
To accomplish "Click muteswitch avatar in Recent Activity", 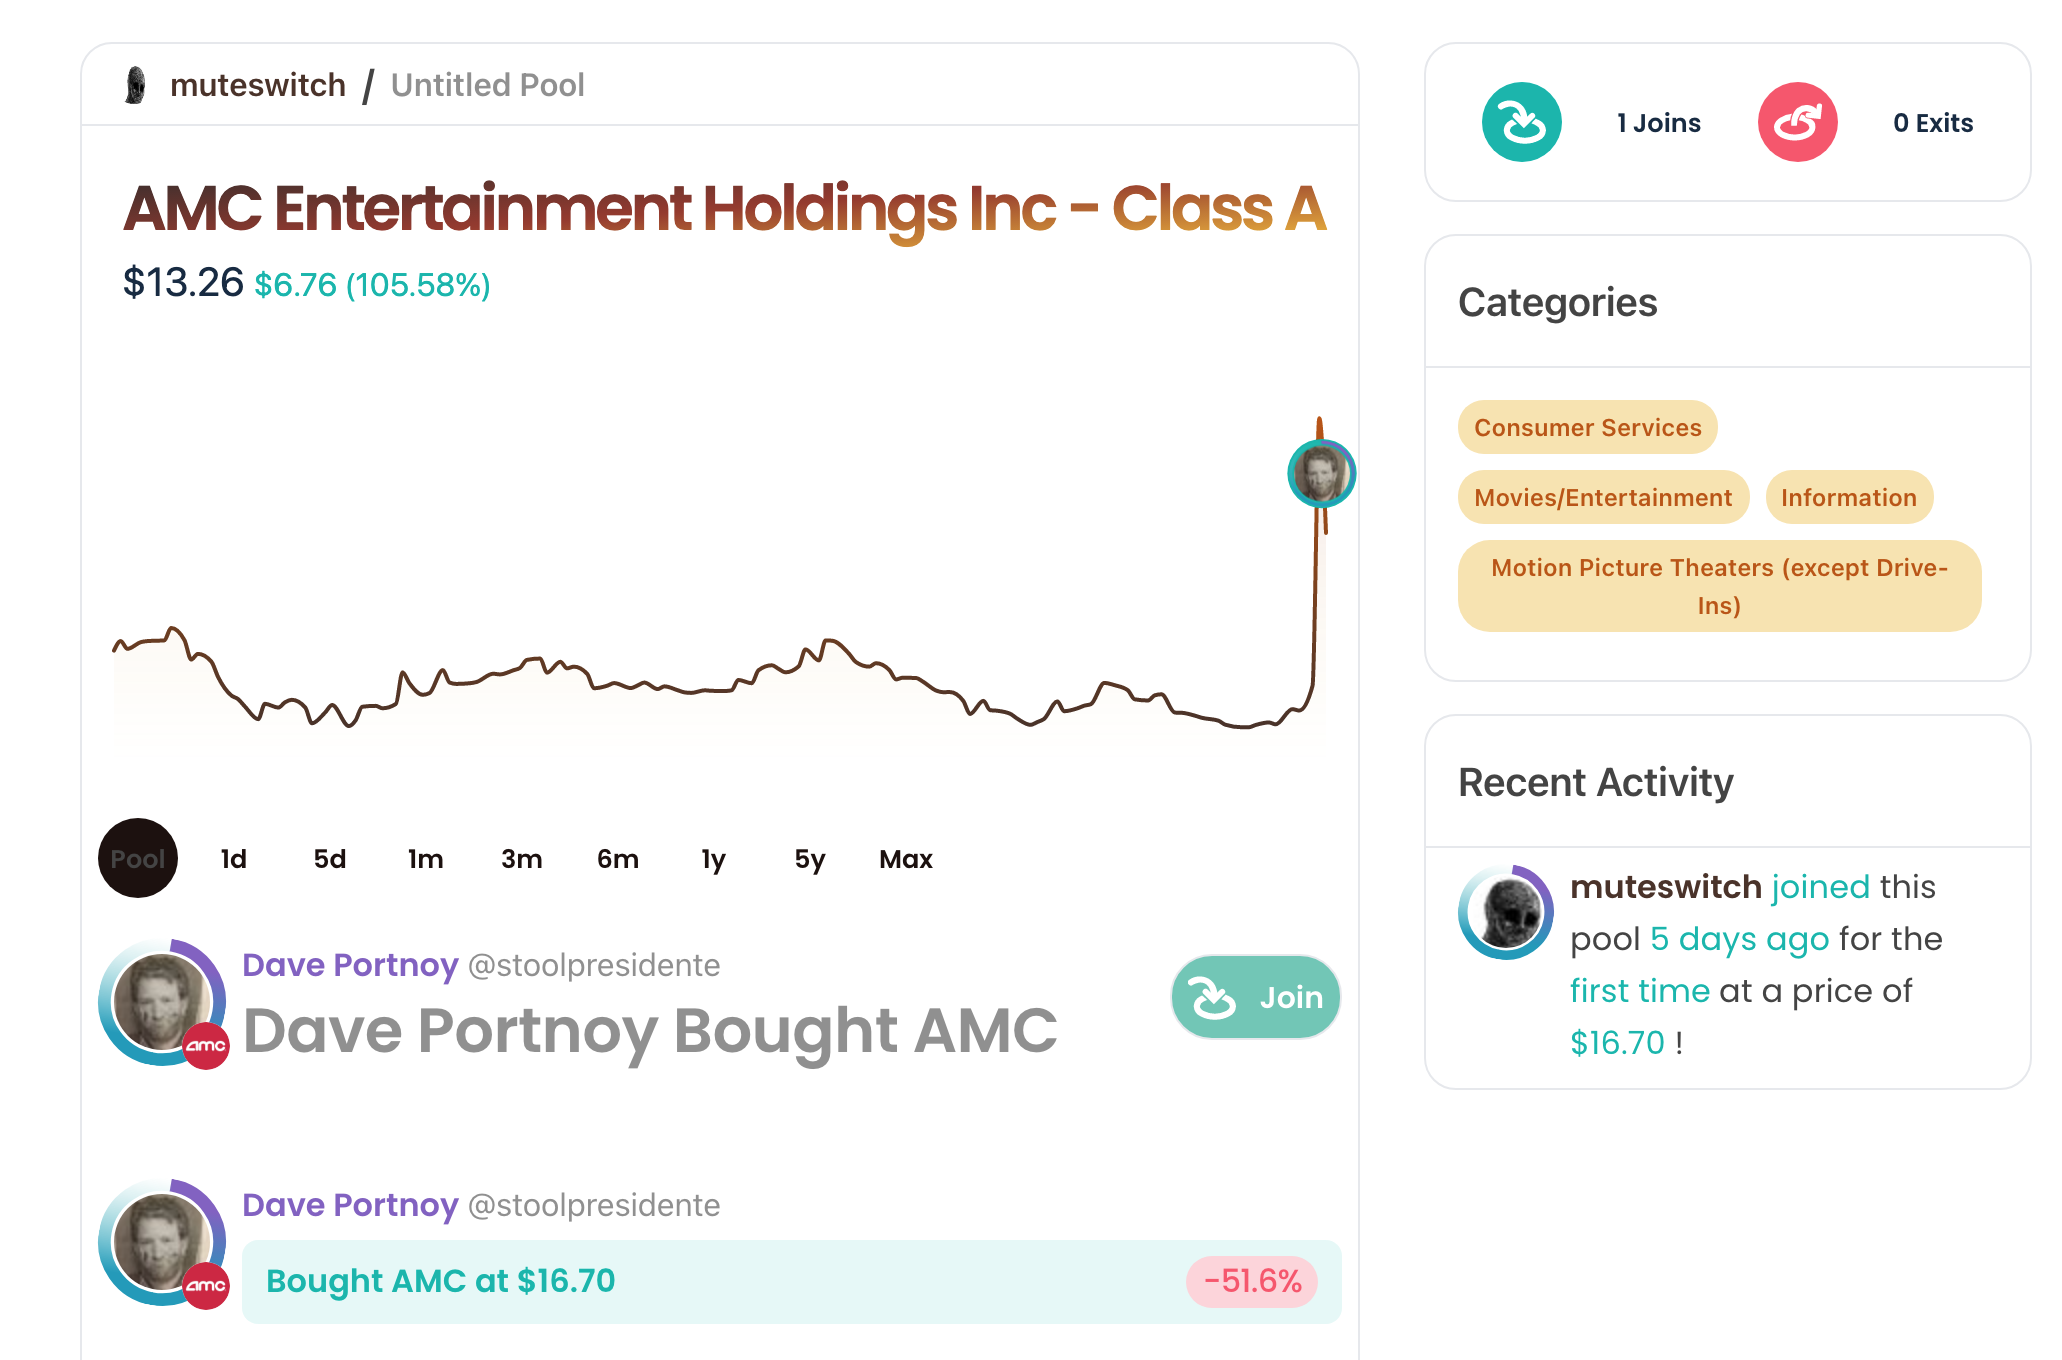I will (x=1505, y=912).
